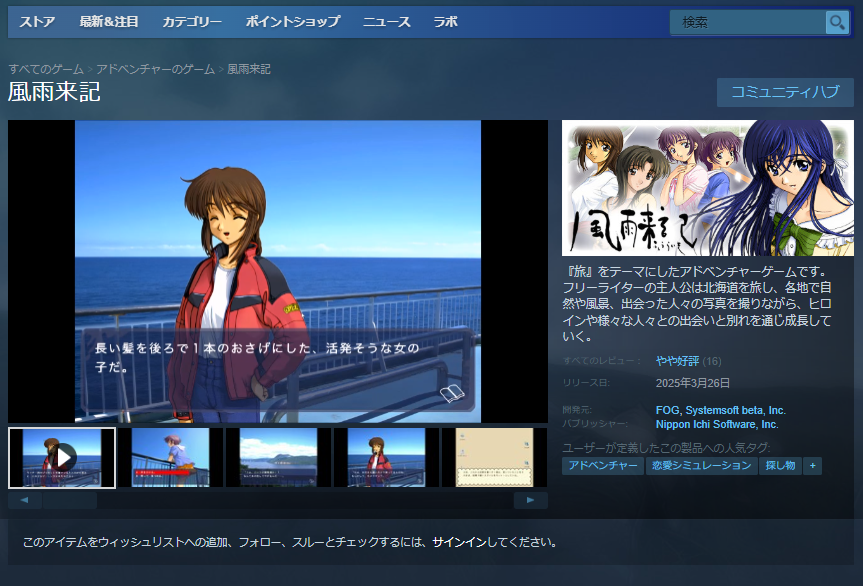The width and height of the screenshot is (863, 586).
Task: Open developer FOG link
Action: [668, 410]
